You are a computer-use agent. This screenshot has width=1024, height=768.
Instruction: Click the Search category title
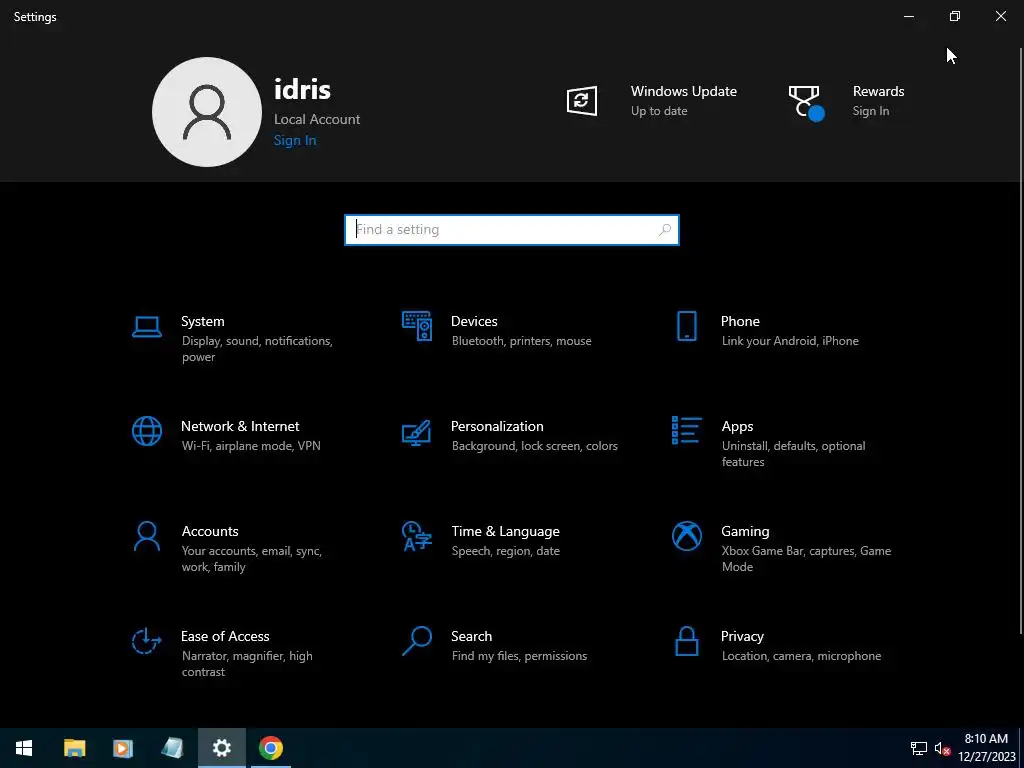[472, 637]
